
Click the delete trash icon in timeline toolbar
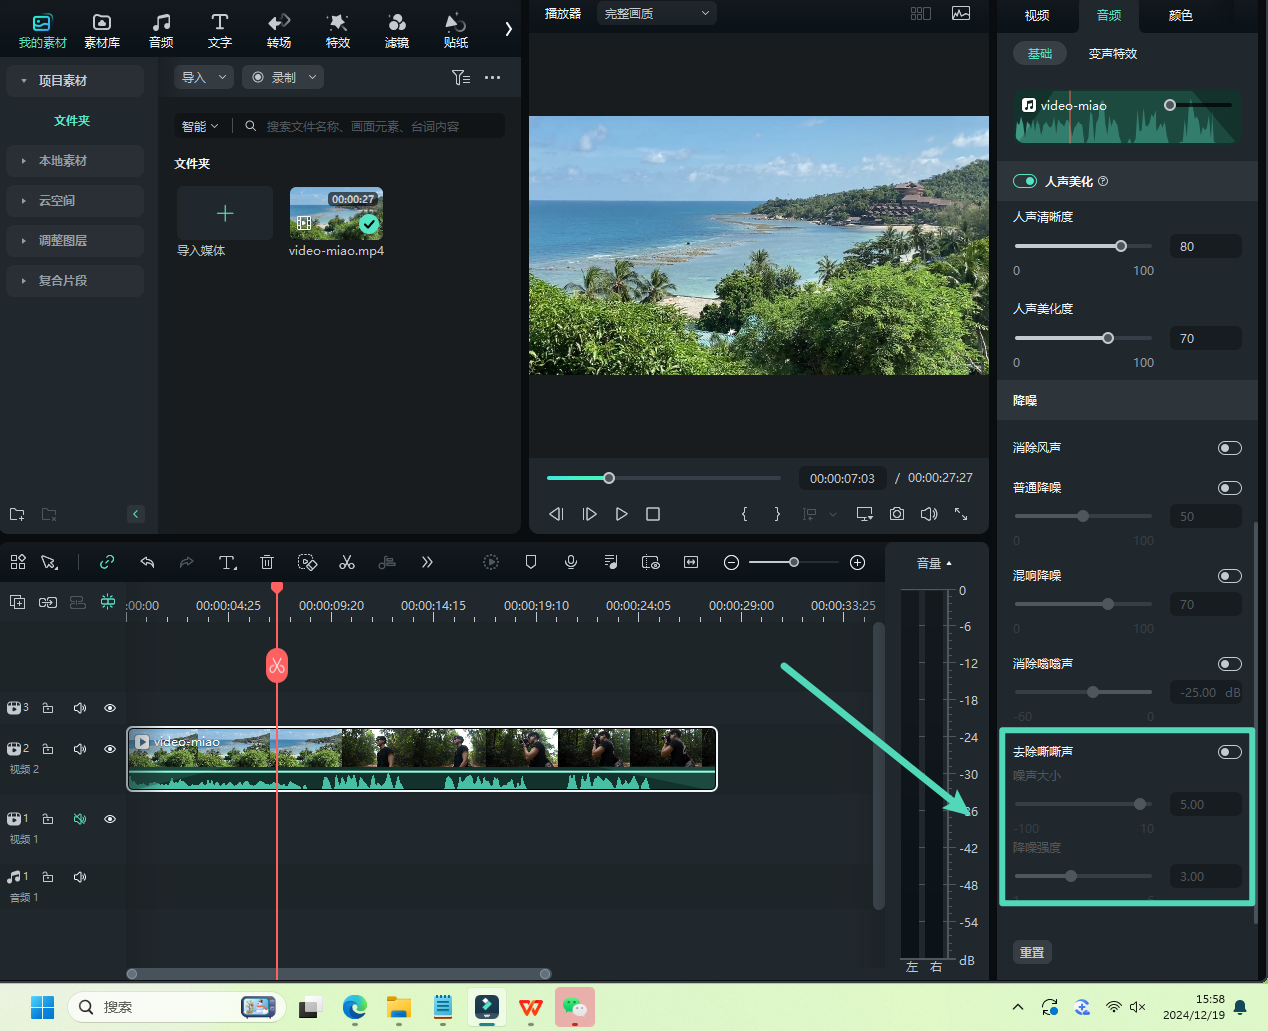267,562
